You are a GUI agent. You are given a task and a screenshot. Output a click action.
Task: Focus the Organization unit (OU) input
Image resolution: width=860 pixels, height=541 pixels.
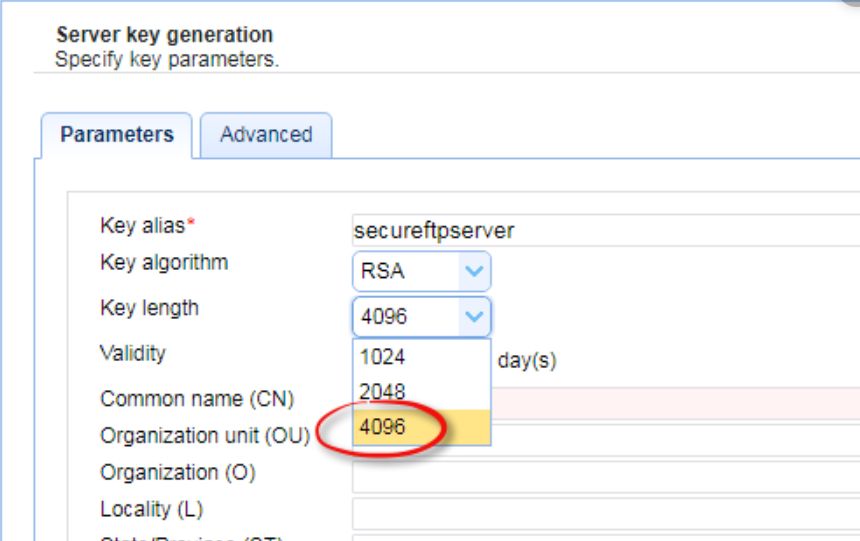point(675,439)
